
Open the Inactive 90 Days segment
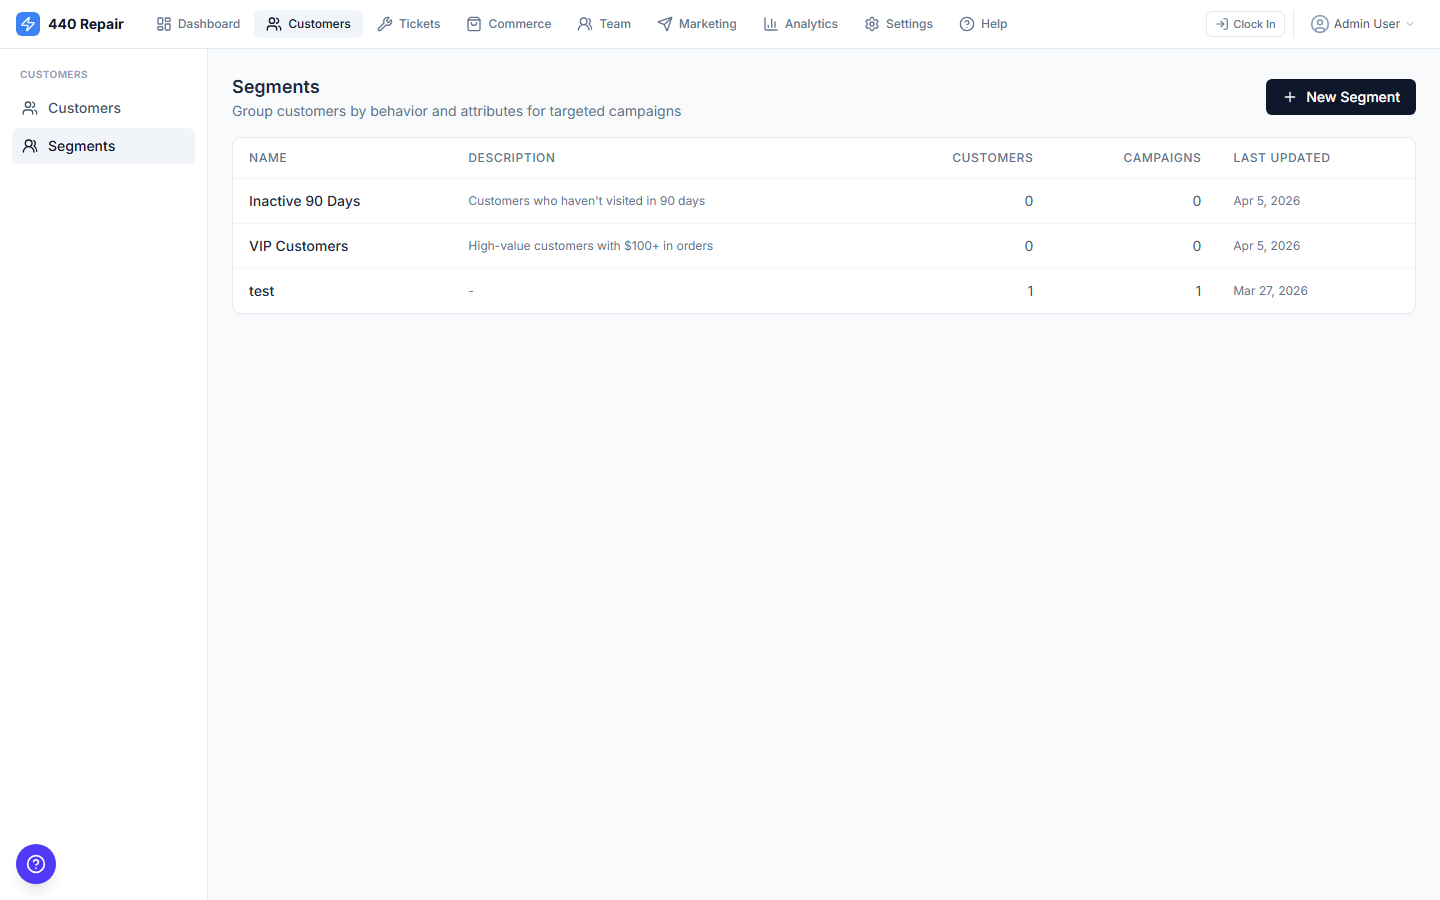pyautogui.click(x=304, y=201)
